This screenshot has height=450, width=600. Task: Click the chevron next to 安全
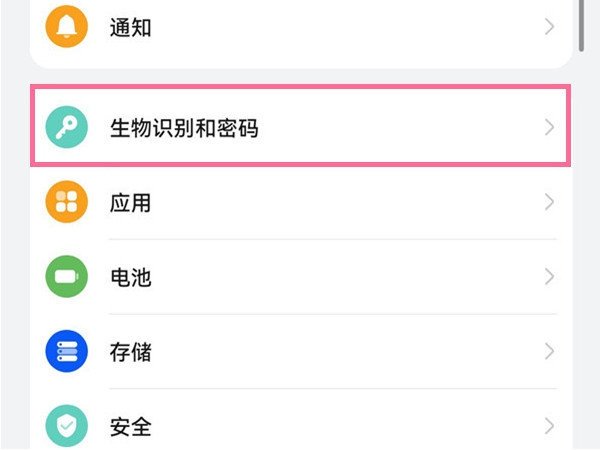point(549,427)
